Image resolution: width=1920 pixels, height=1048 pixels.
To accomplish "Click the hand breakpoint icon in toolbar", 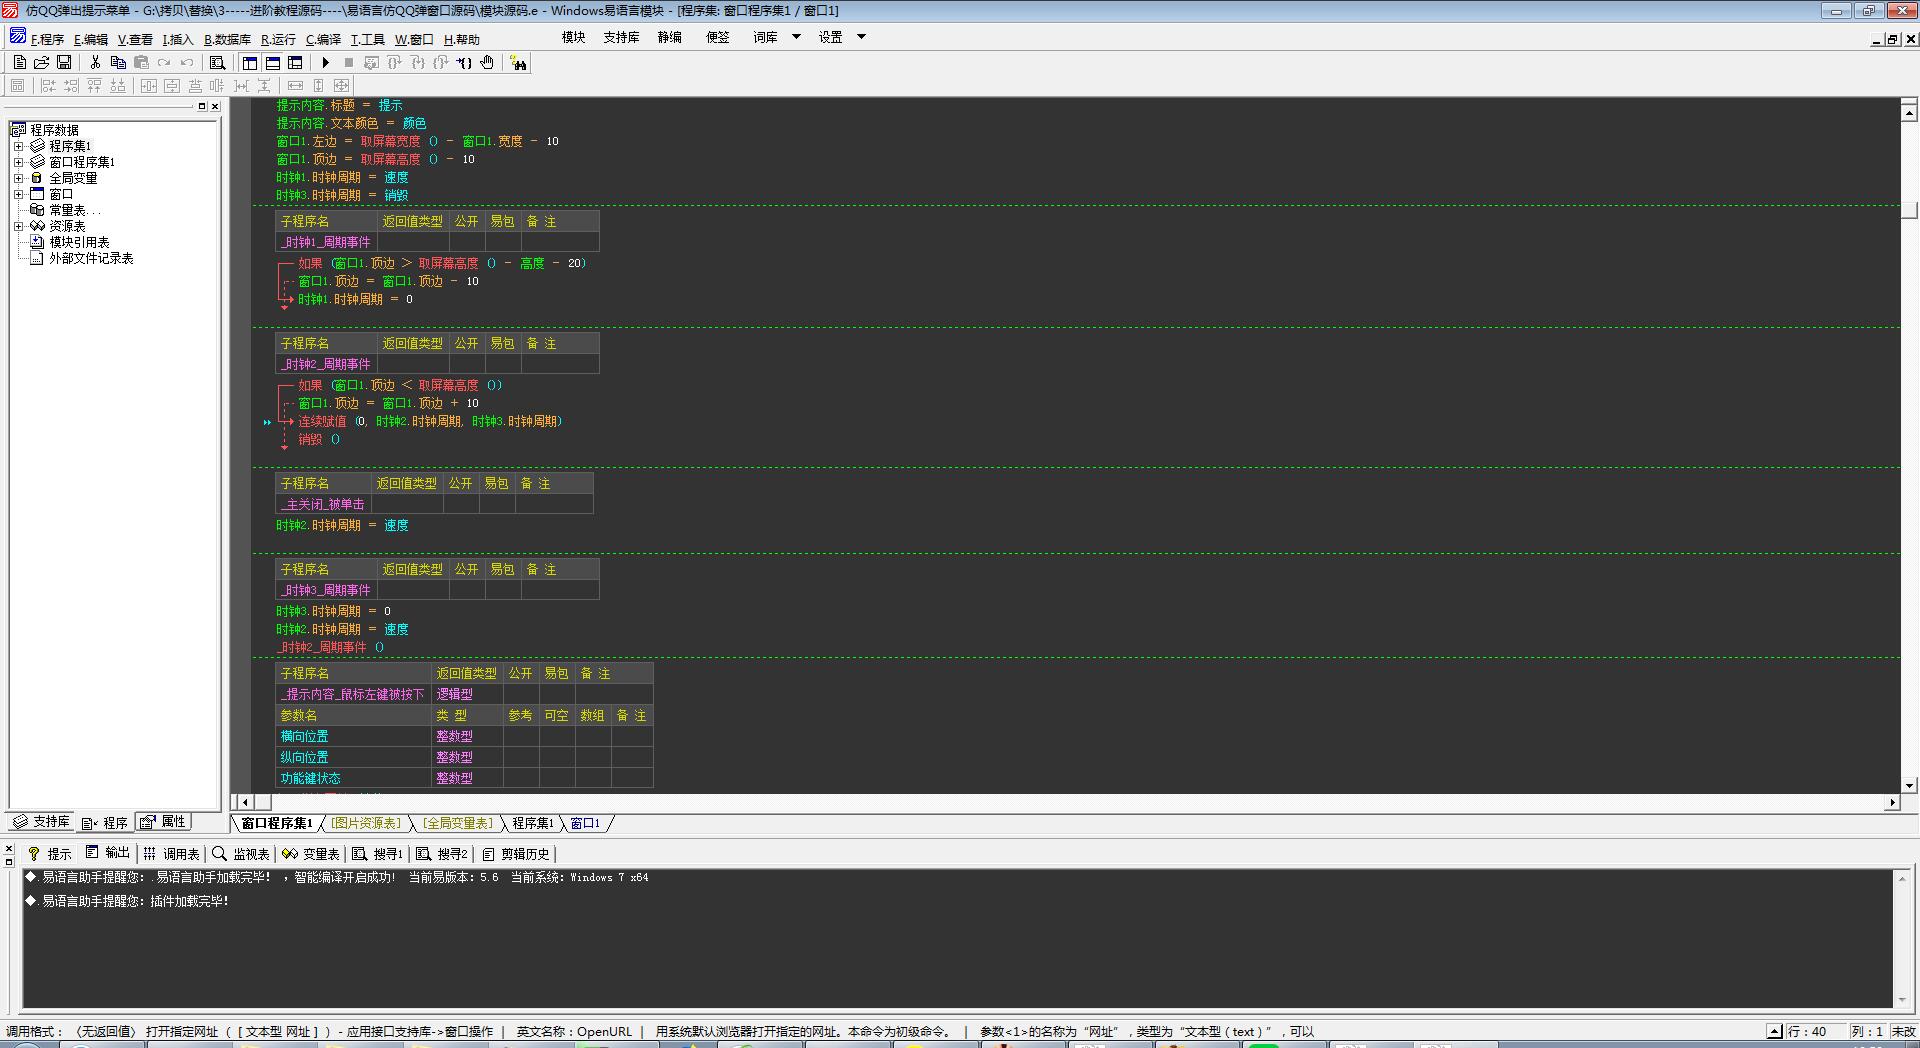I will (487, 62).
